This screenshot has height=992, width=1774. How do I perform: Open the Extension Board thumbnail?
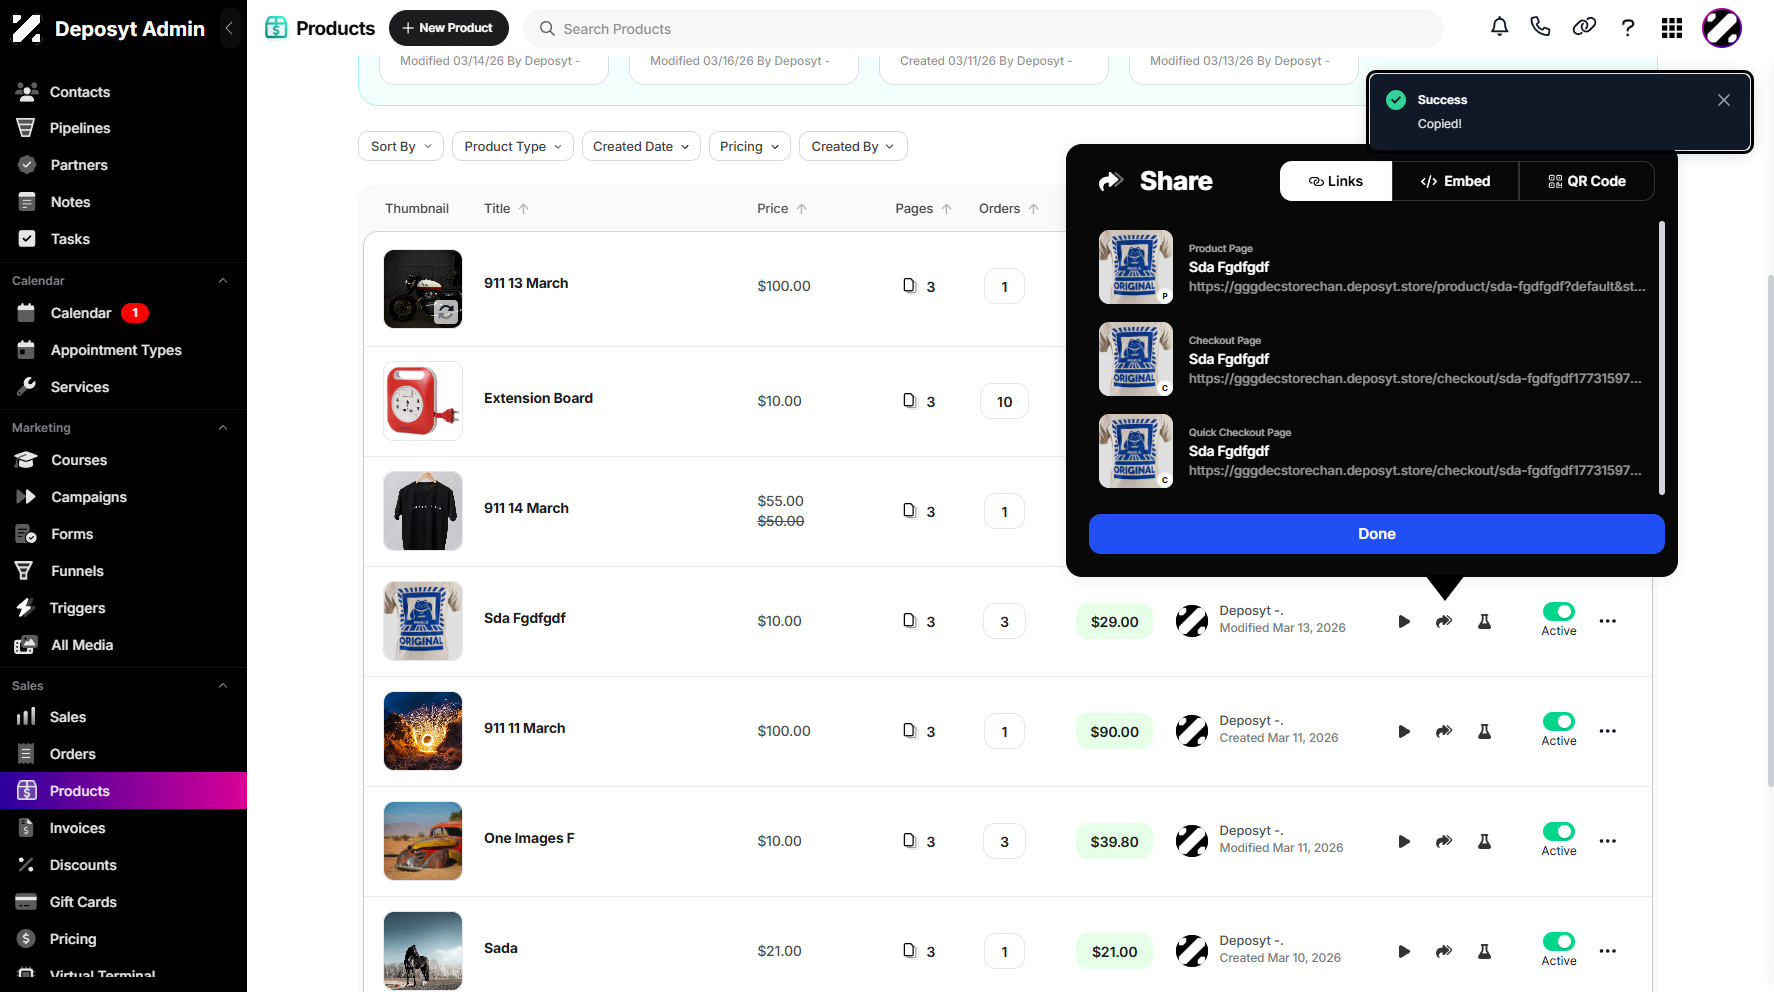click(x=423, y=401)
